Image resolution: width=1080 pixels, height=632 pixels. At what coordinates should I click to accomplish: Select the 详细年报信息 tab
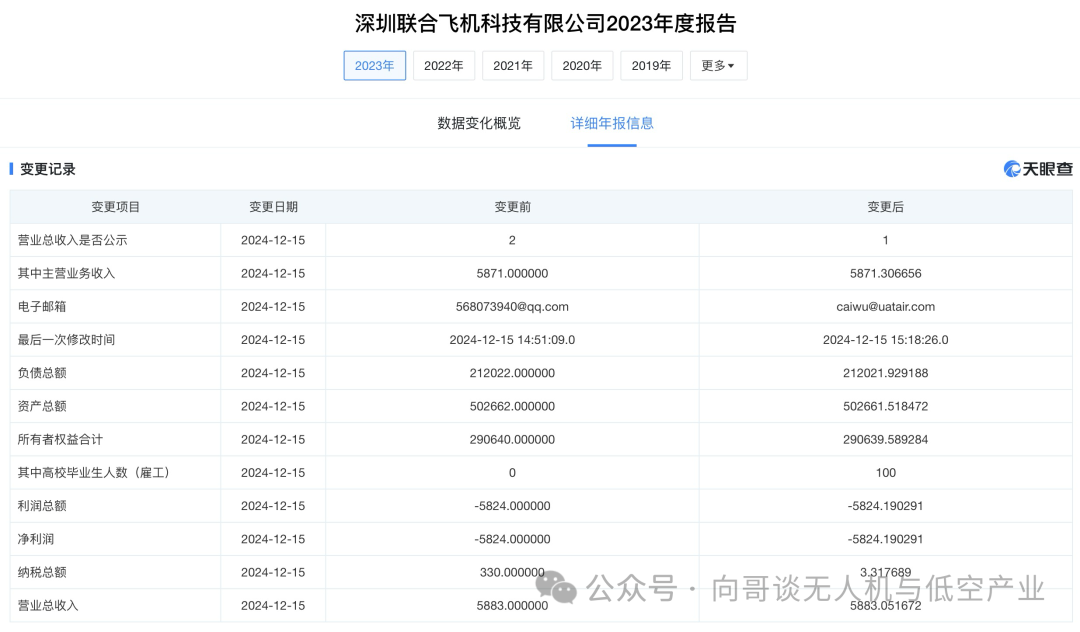click(x=611, y=122)
